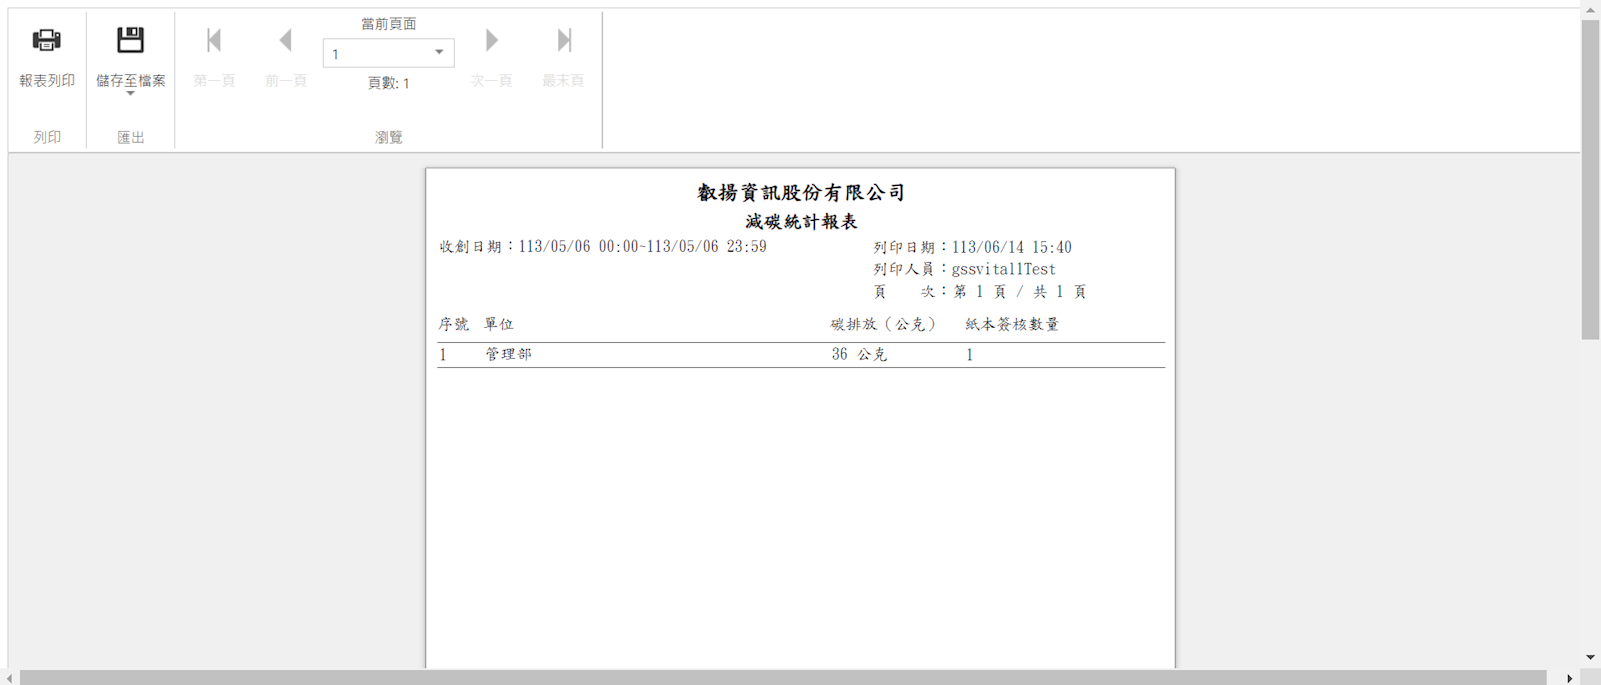Viewport: 1601px width, 685px height.
Task: Click the 頁數: 1 page count text
Action: pos(389,83)
